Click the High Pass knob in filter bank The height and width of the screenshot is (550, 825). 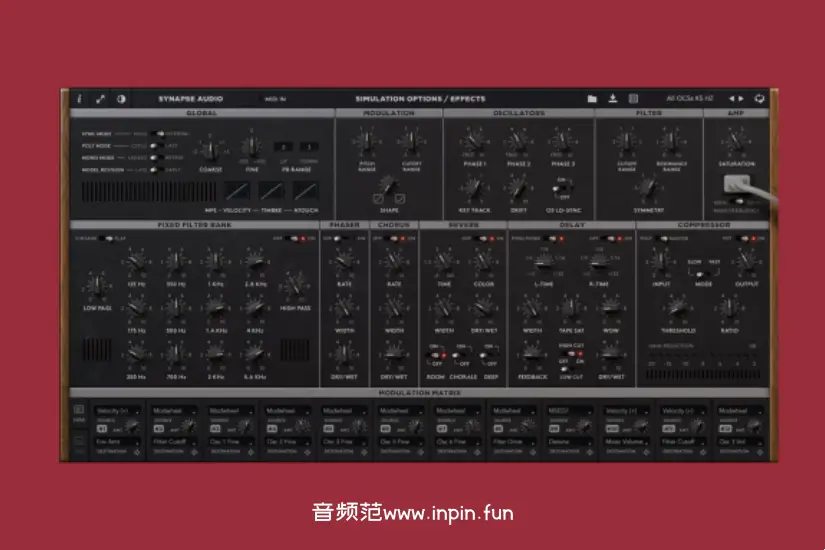click(295, 287)
